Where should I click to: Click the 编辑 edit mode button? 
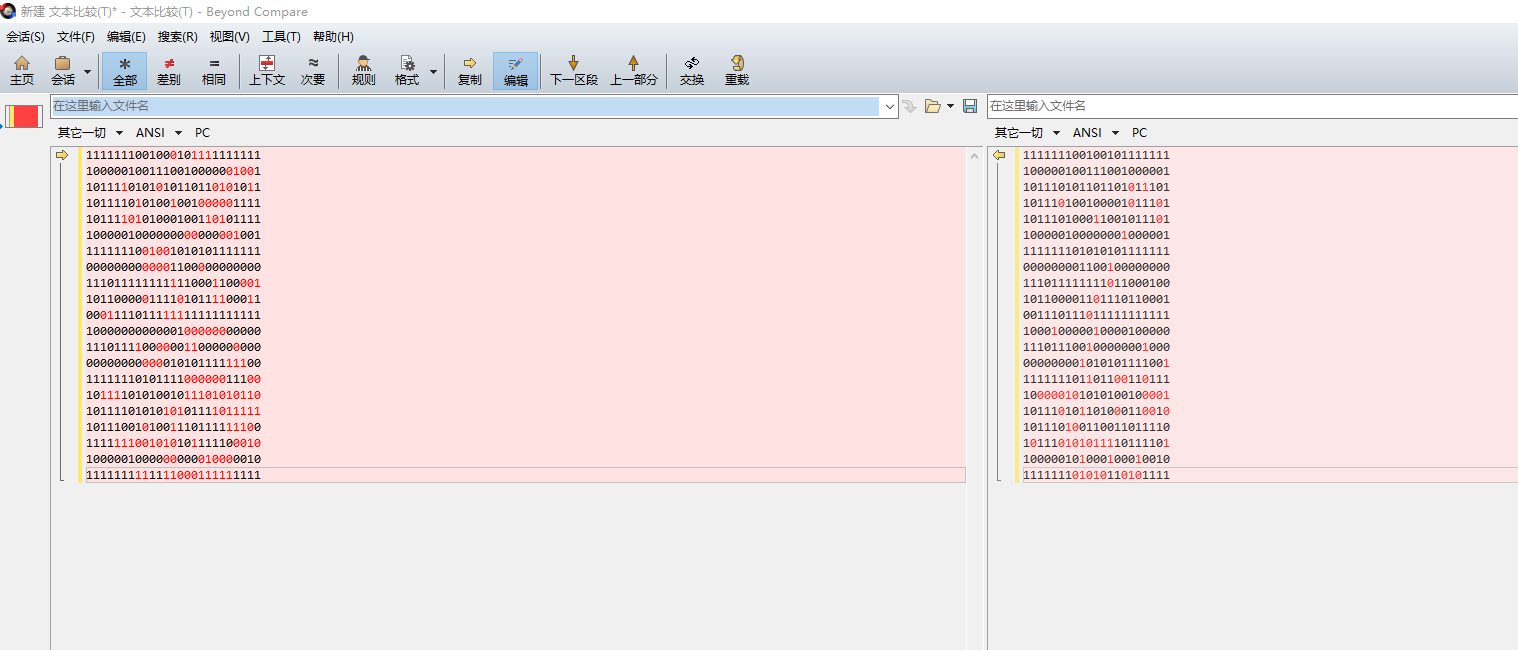515,70
